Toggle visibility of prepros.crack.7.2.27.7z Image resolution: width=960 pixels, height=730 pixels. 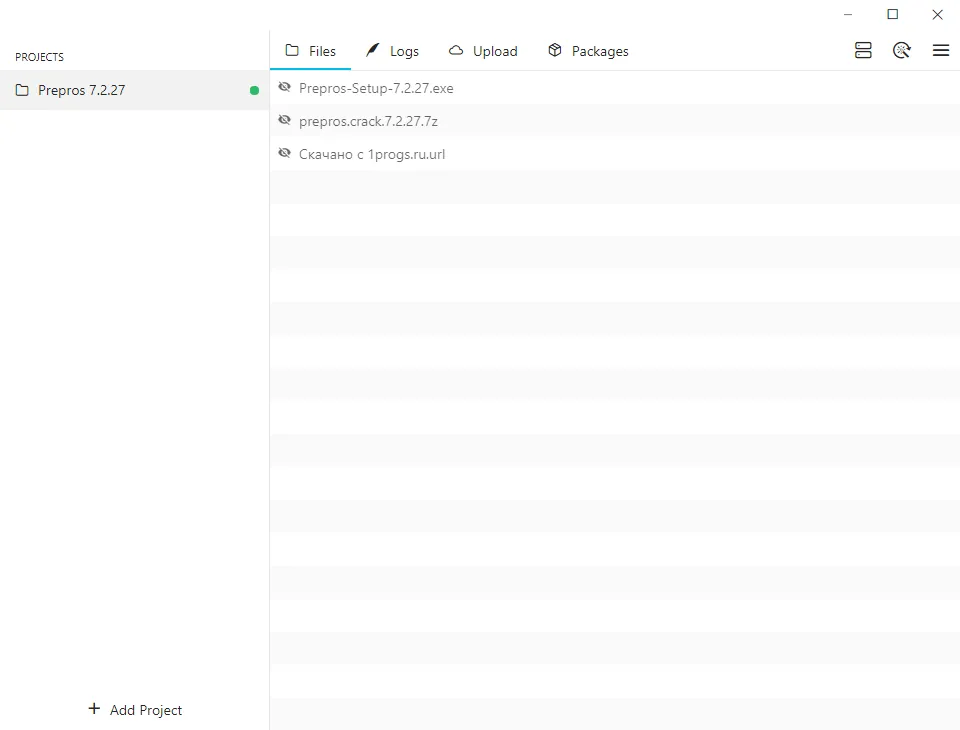(284, 120)
